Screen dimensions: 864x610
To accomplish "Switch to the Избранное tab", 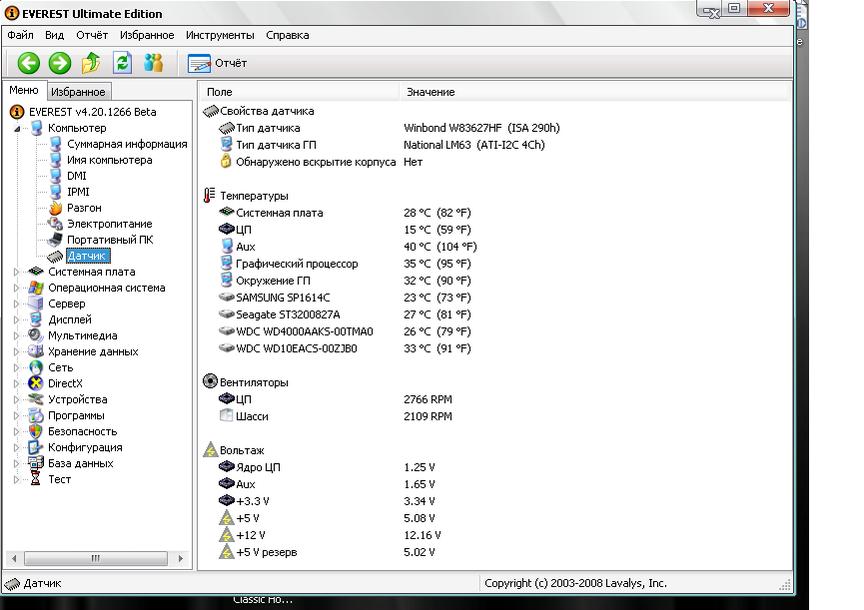I will click(78, 92).
